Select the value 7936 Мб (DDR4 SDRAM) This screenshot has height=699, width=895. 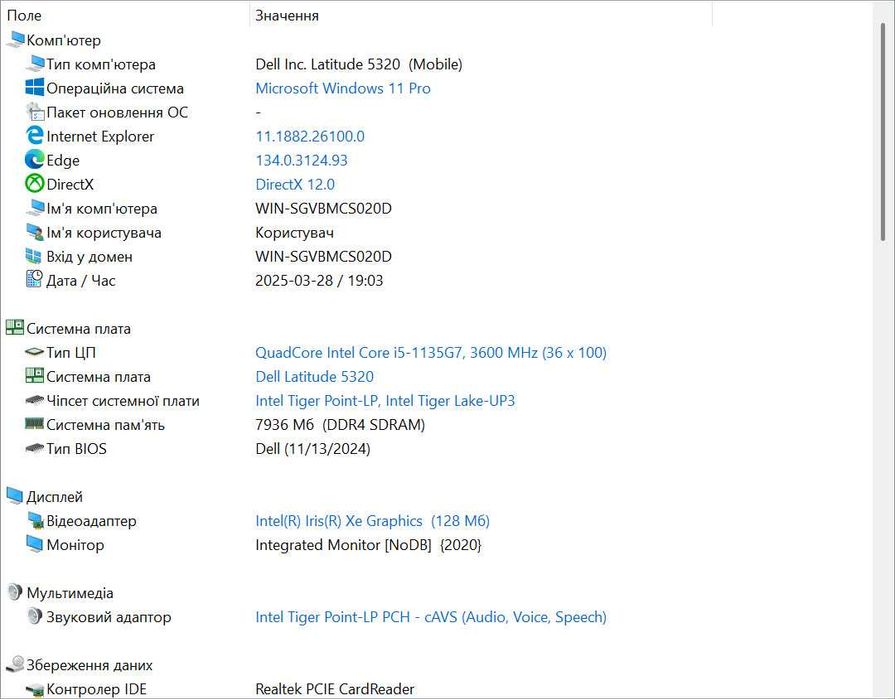(340, 425)
